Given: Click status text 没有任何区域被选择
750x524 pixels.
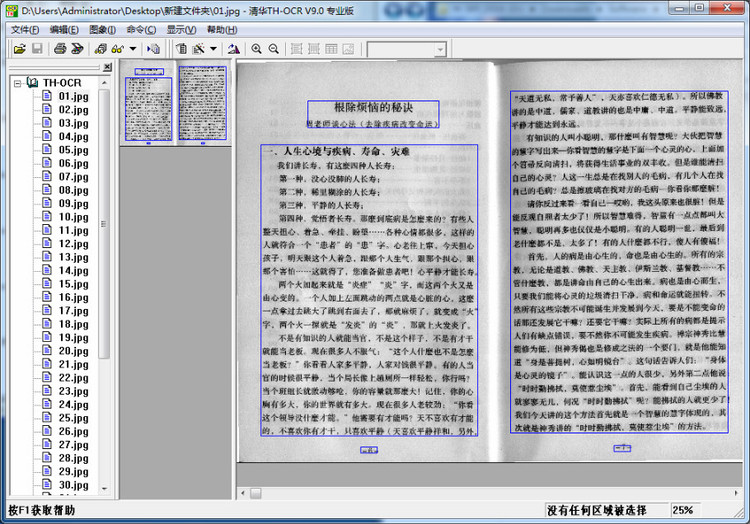Looking at the screenshot, I should click(x=596, y=510).
